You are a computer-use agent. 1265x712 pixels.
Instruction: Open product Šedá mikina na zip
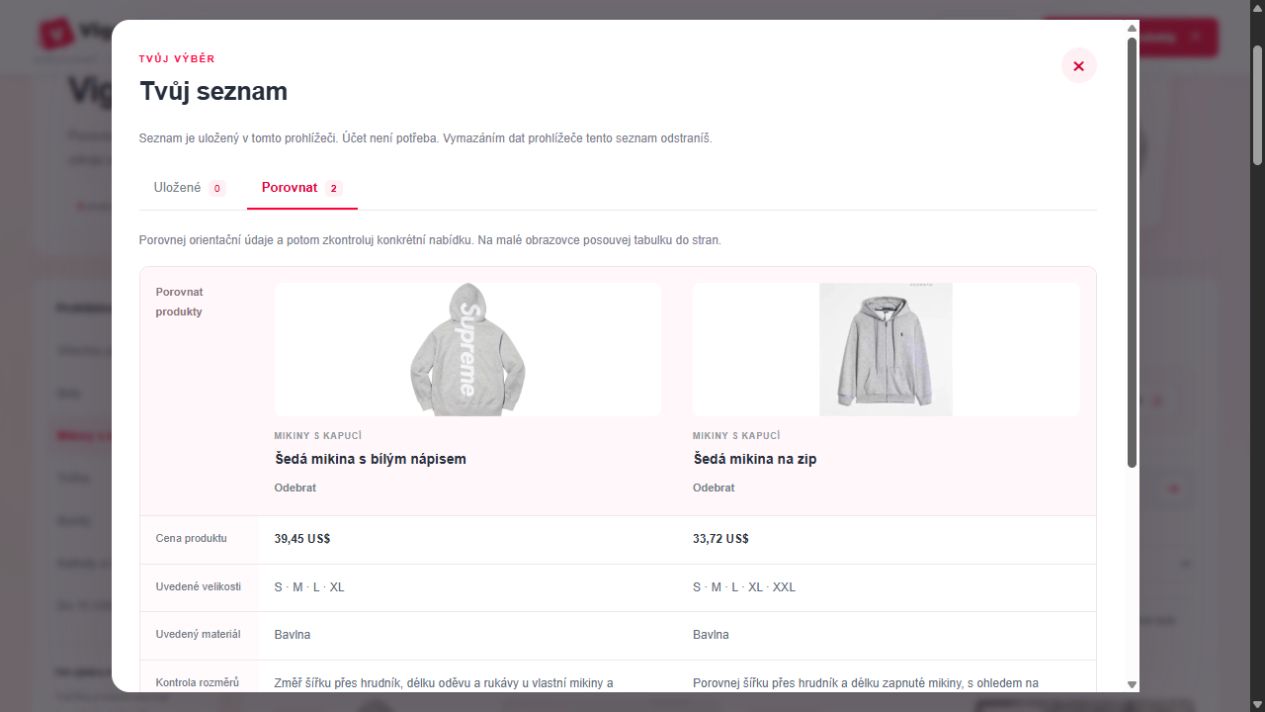[755, 459]
